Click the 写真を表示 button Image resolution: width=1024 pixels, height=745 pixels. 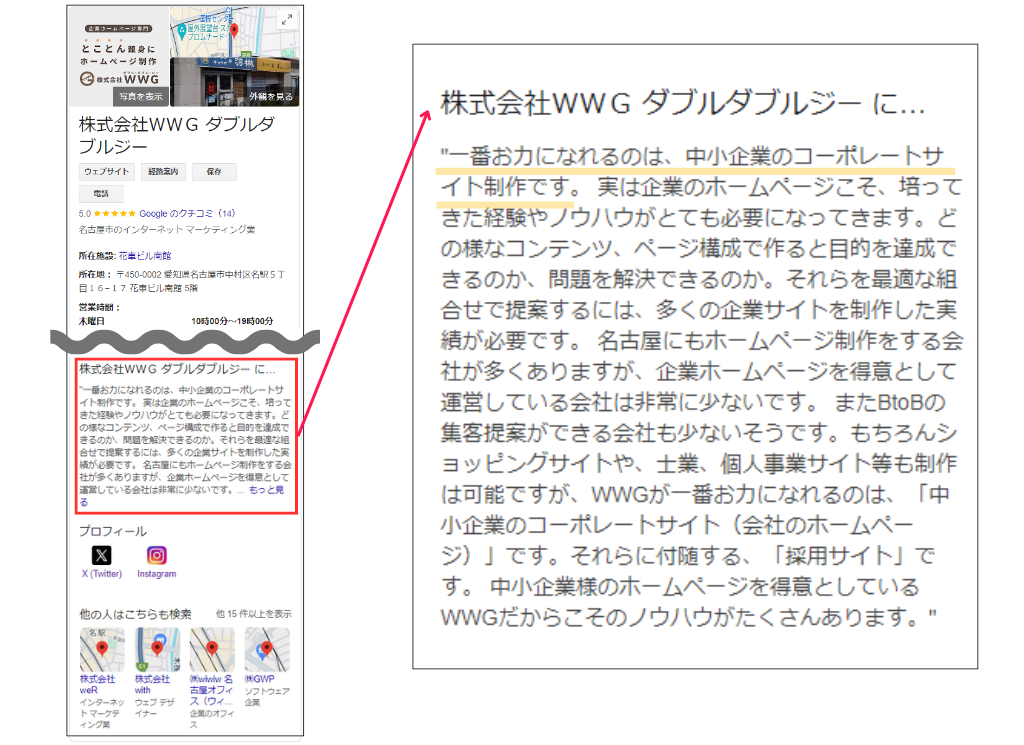coord(141,94)
